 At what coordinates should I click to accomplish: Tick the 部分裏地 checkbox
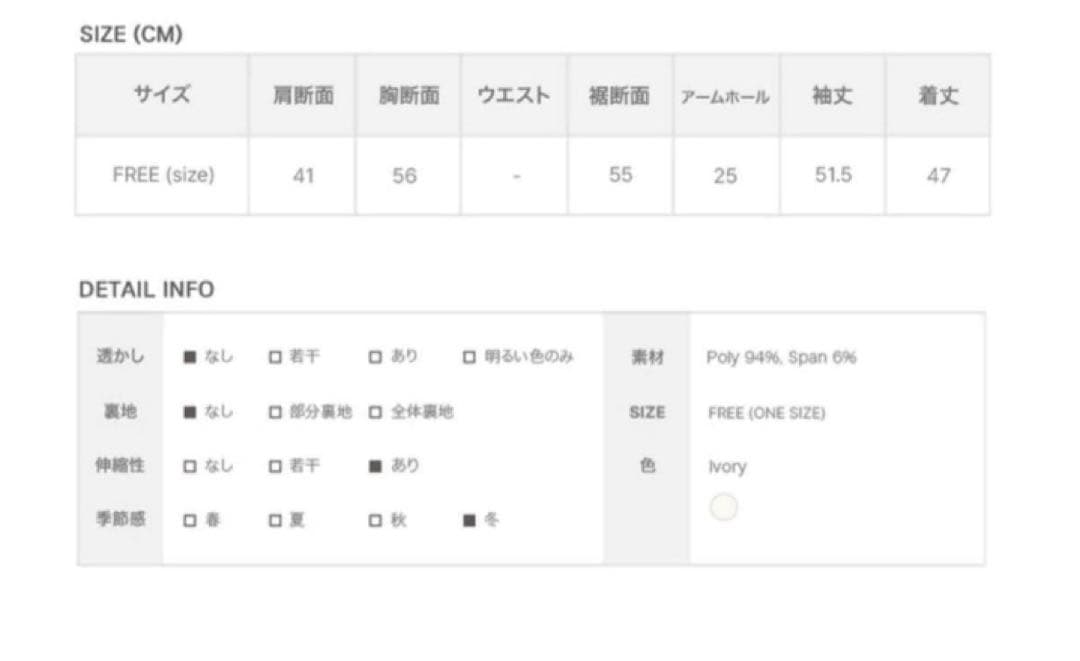pyautogui.click(x=275, y=412)
